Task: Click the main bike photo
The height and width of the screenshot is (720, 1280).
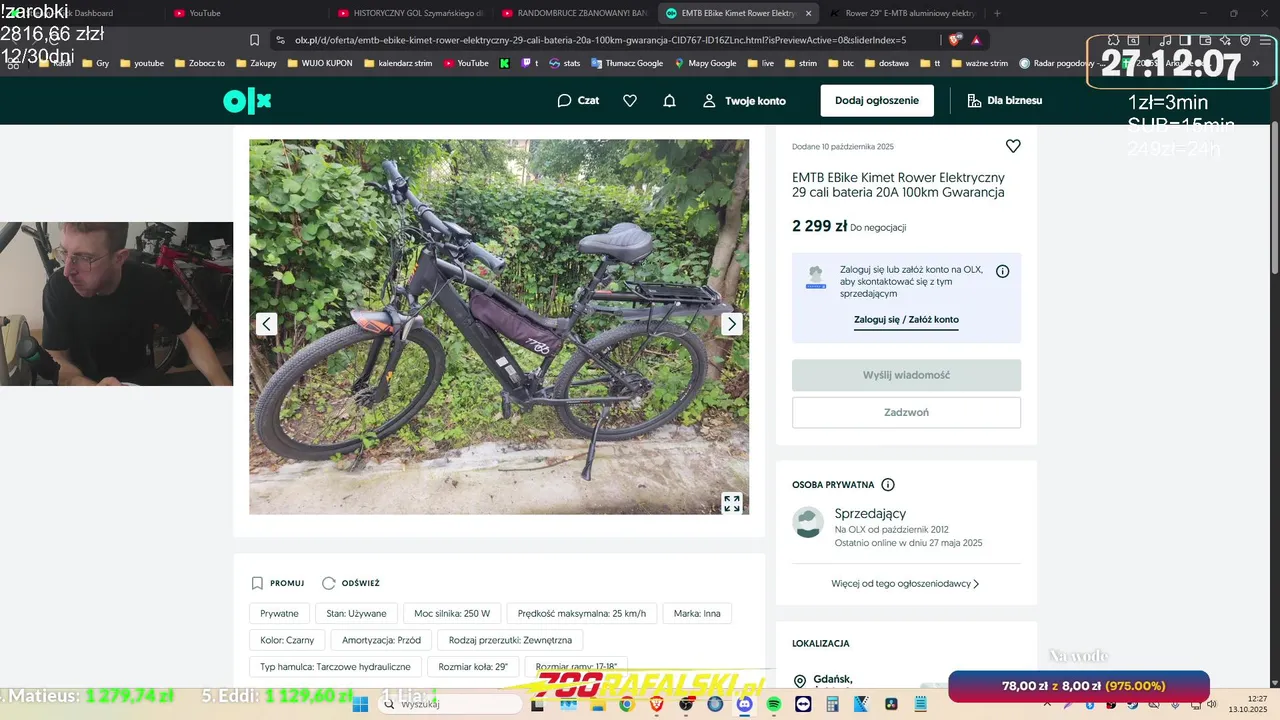Action: click(x=499, y=327)
